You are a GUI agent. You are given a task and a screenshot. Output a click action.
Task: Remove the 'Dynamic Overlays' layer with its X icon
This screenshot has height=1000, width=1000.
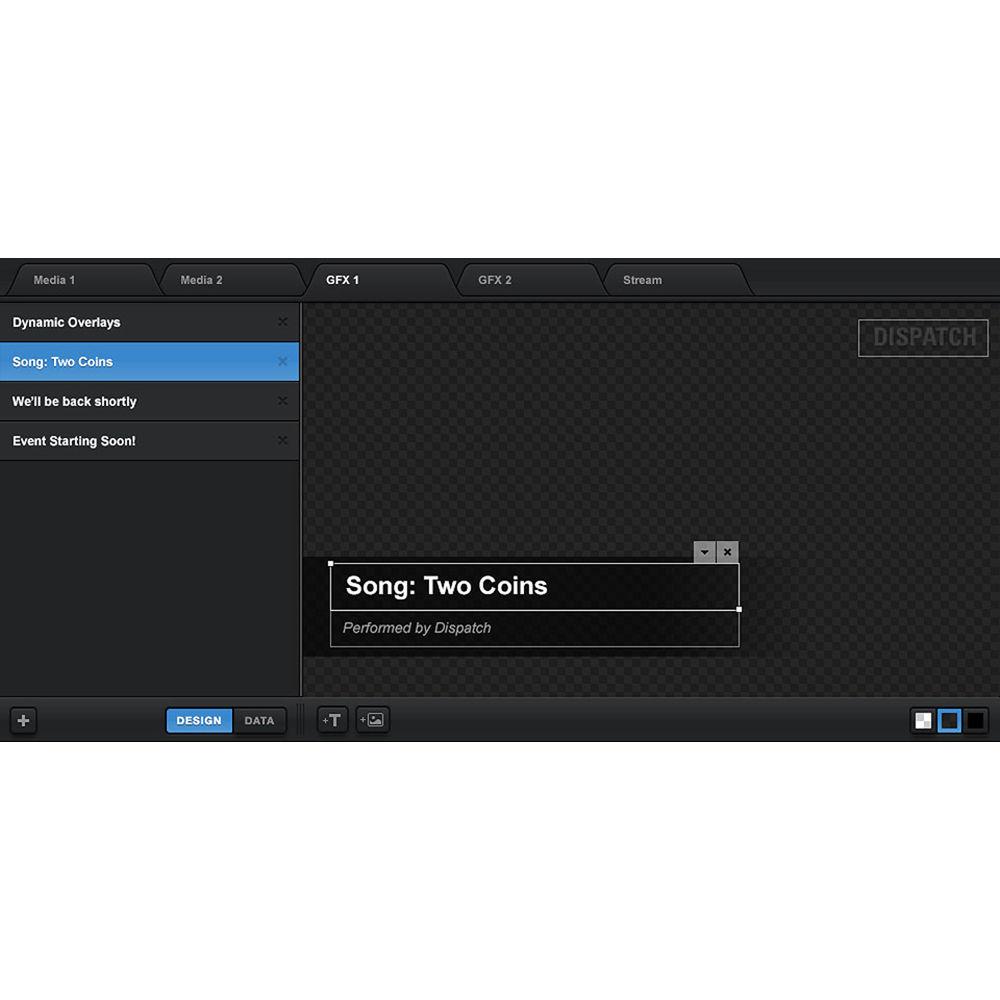point(283,321)
